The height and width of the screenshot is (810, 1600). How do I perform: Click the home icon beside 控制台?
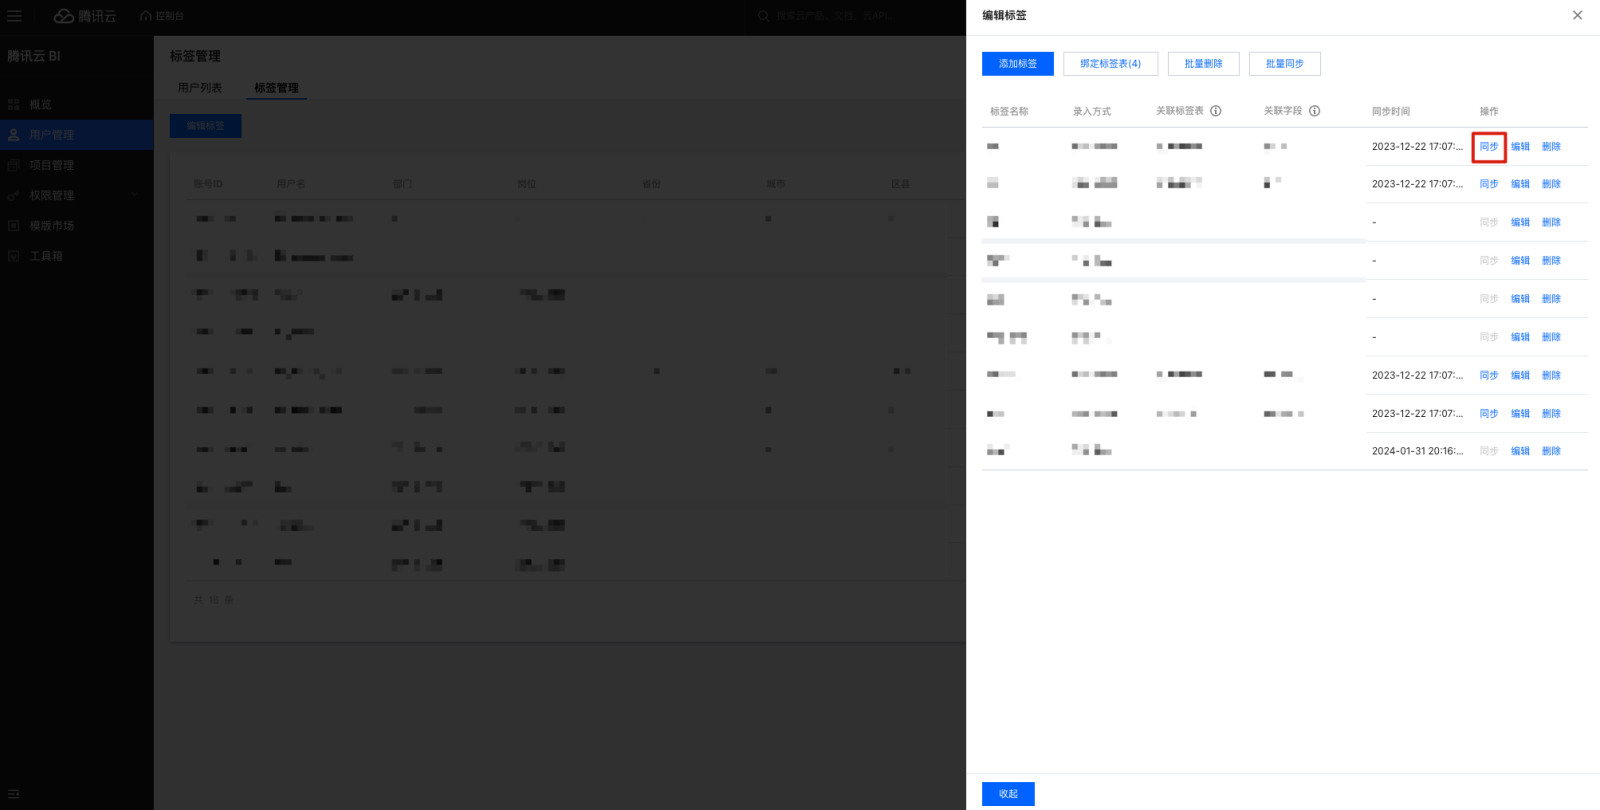click(x=146, y=16)
